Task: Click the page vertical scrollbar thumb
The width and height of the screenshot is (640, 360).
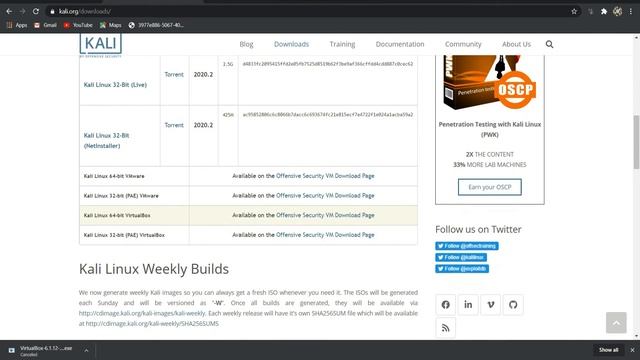Action: click(x=636, y=142)
